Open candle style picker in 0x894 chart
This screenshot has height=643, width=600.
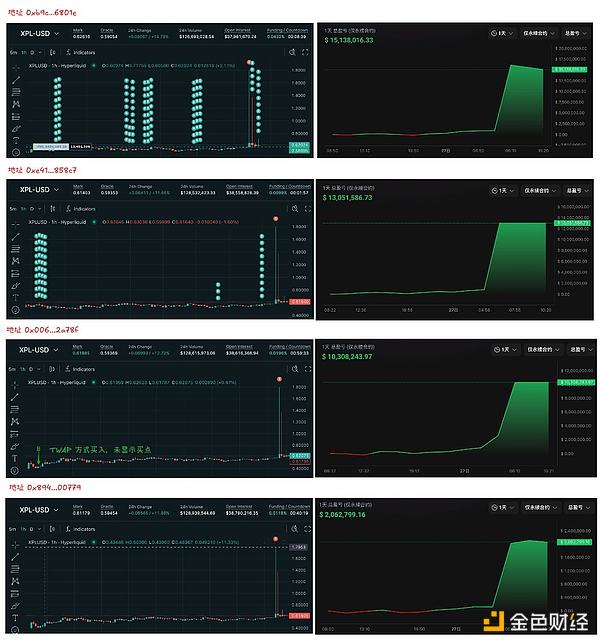[x=52, y=529]
